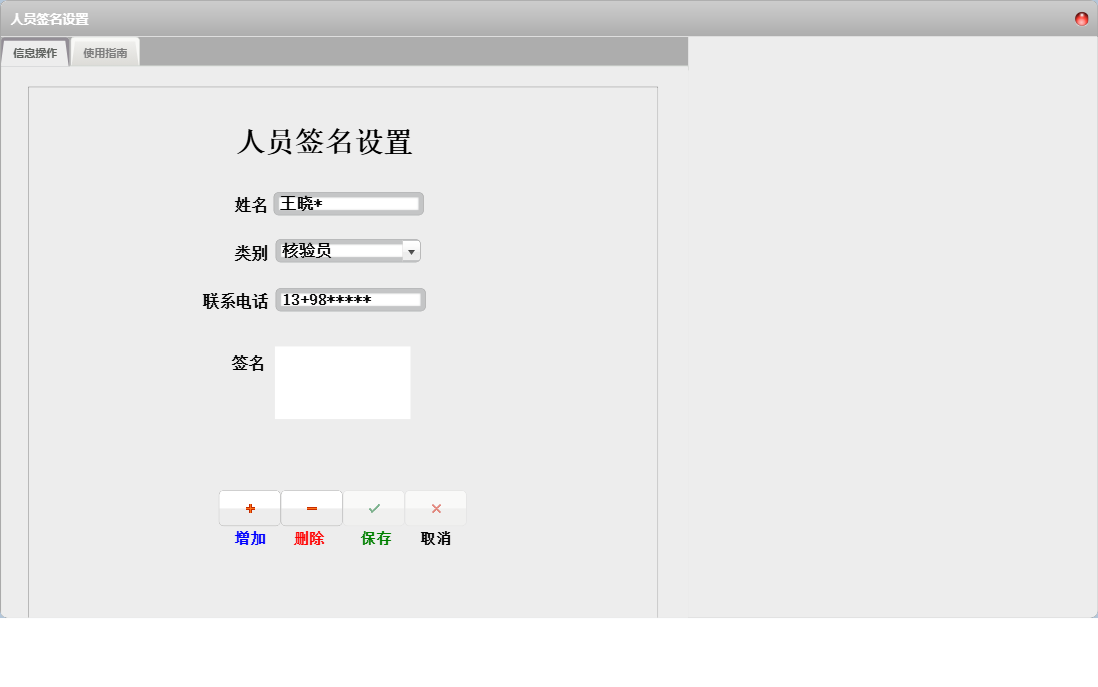Select the 增加 button icon above its label
Image resolution: width=1098 pixels, height=687 pixels.
(249, 507)
